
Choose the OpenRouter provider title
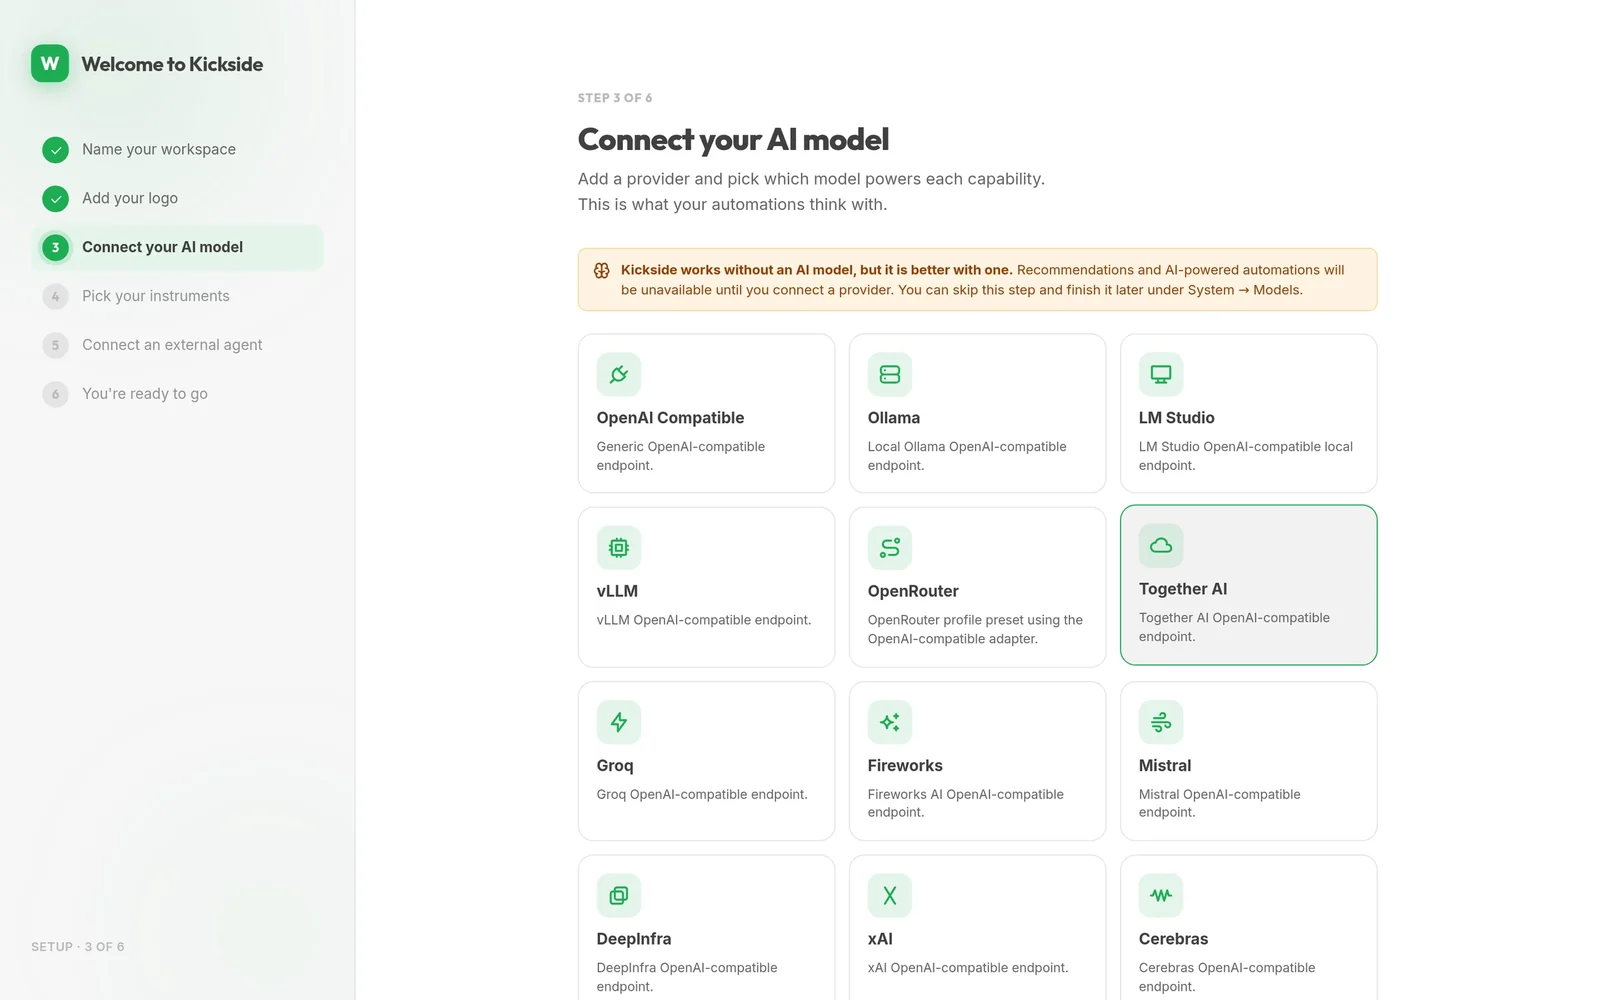913,592
